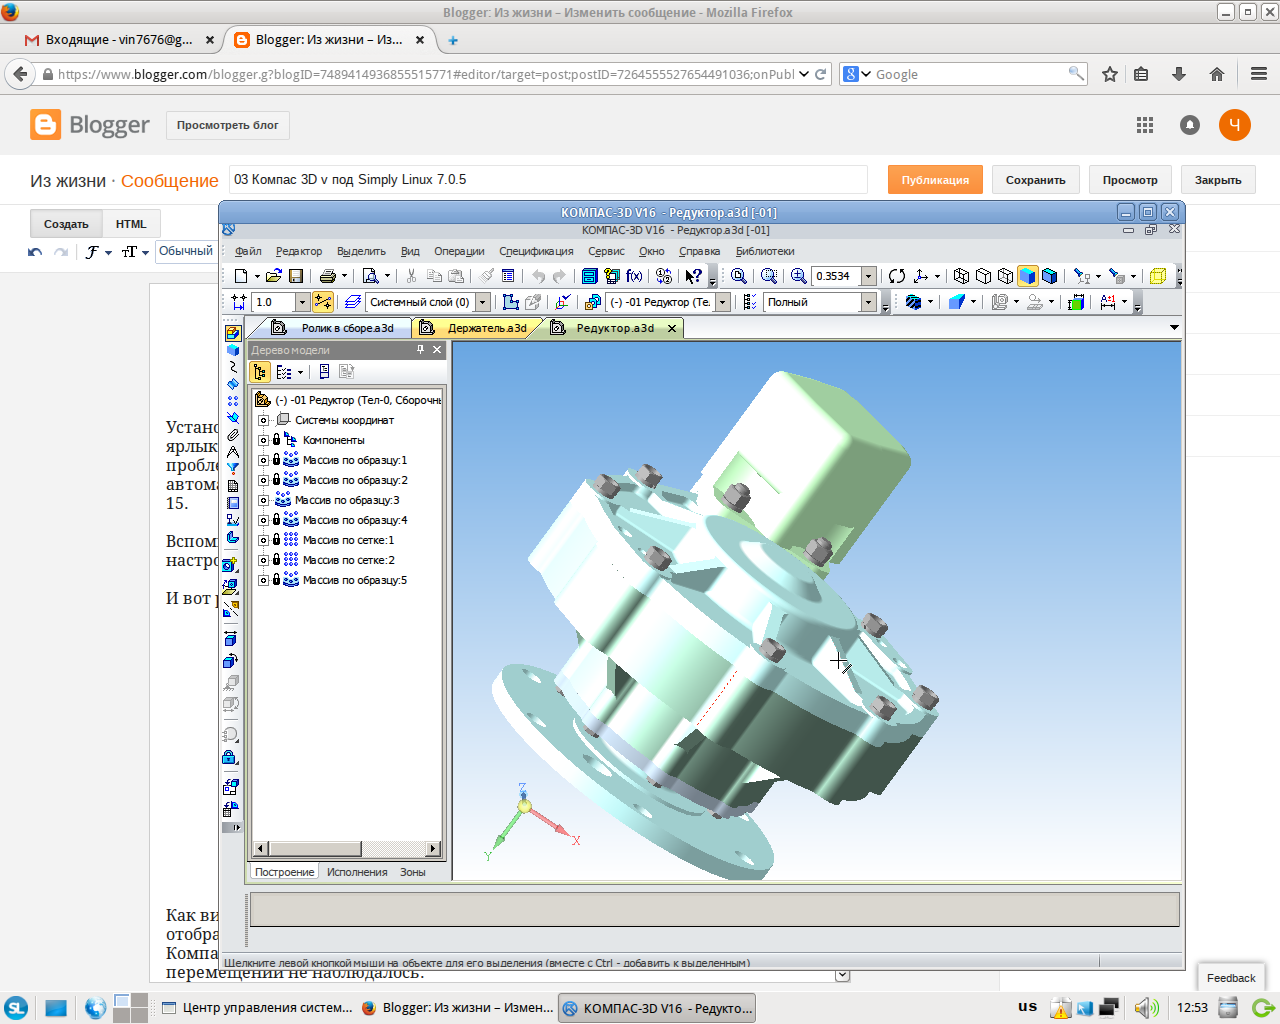Open the Google apps grid in Blogger
Image resolution: width=1280 pixels, height=1024 pixels.
coord(1145,125)
